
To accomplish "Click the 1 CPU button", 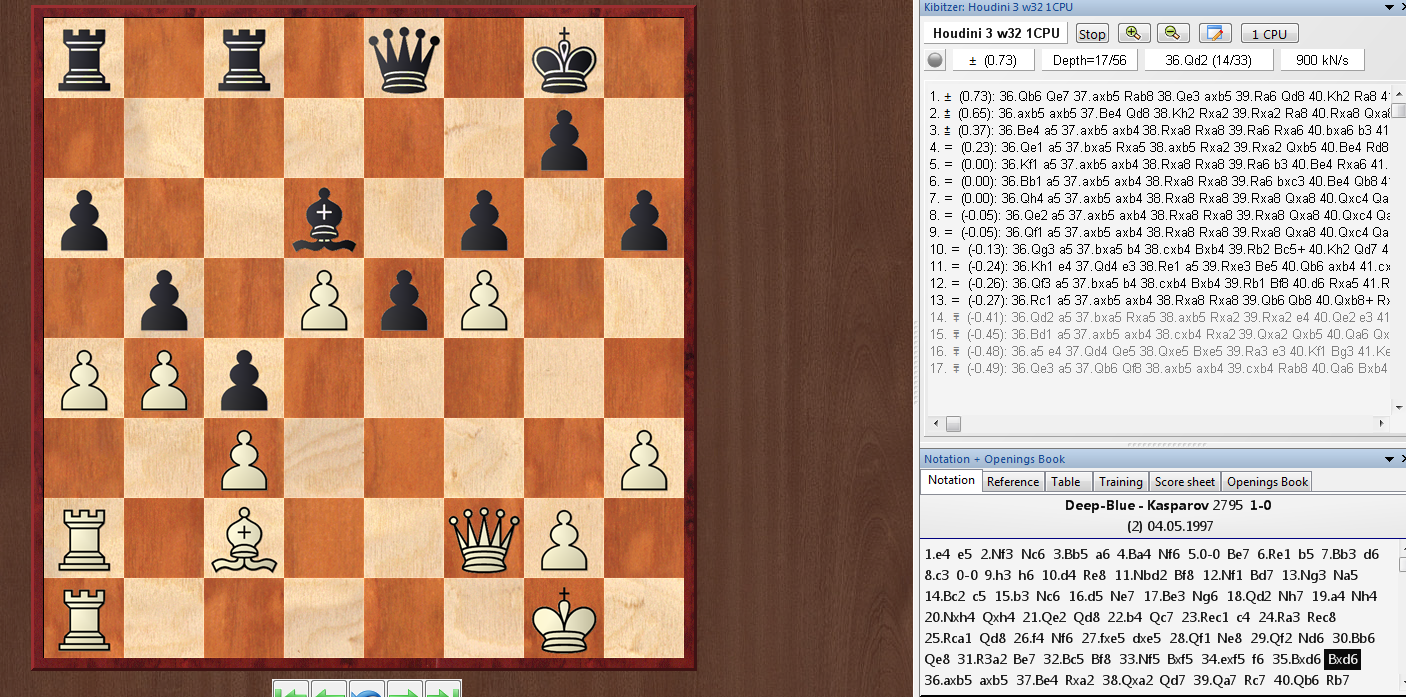I will click(1269, 34).
